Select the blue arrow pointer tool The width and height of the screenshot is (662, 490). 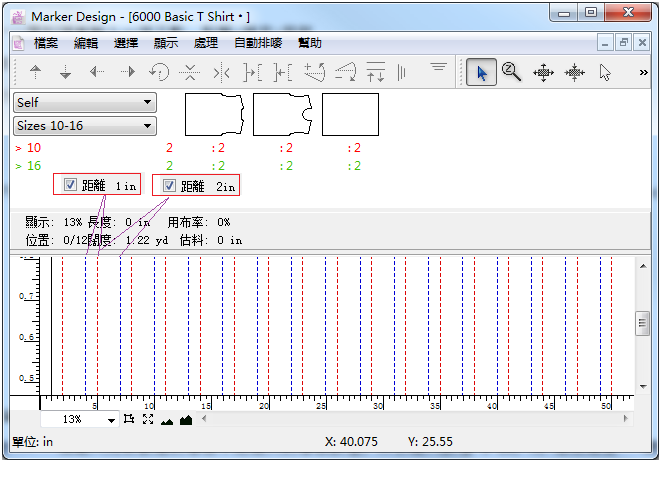pyautogui.click(x=481, y=73)
